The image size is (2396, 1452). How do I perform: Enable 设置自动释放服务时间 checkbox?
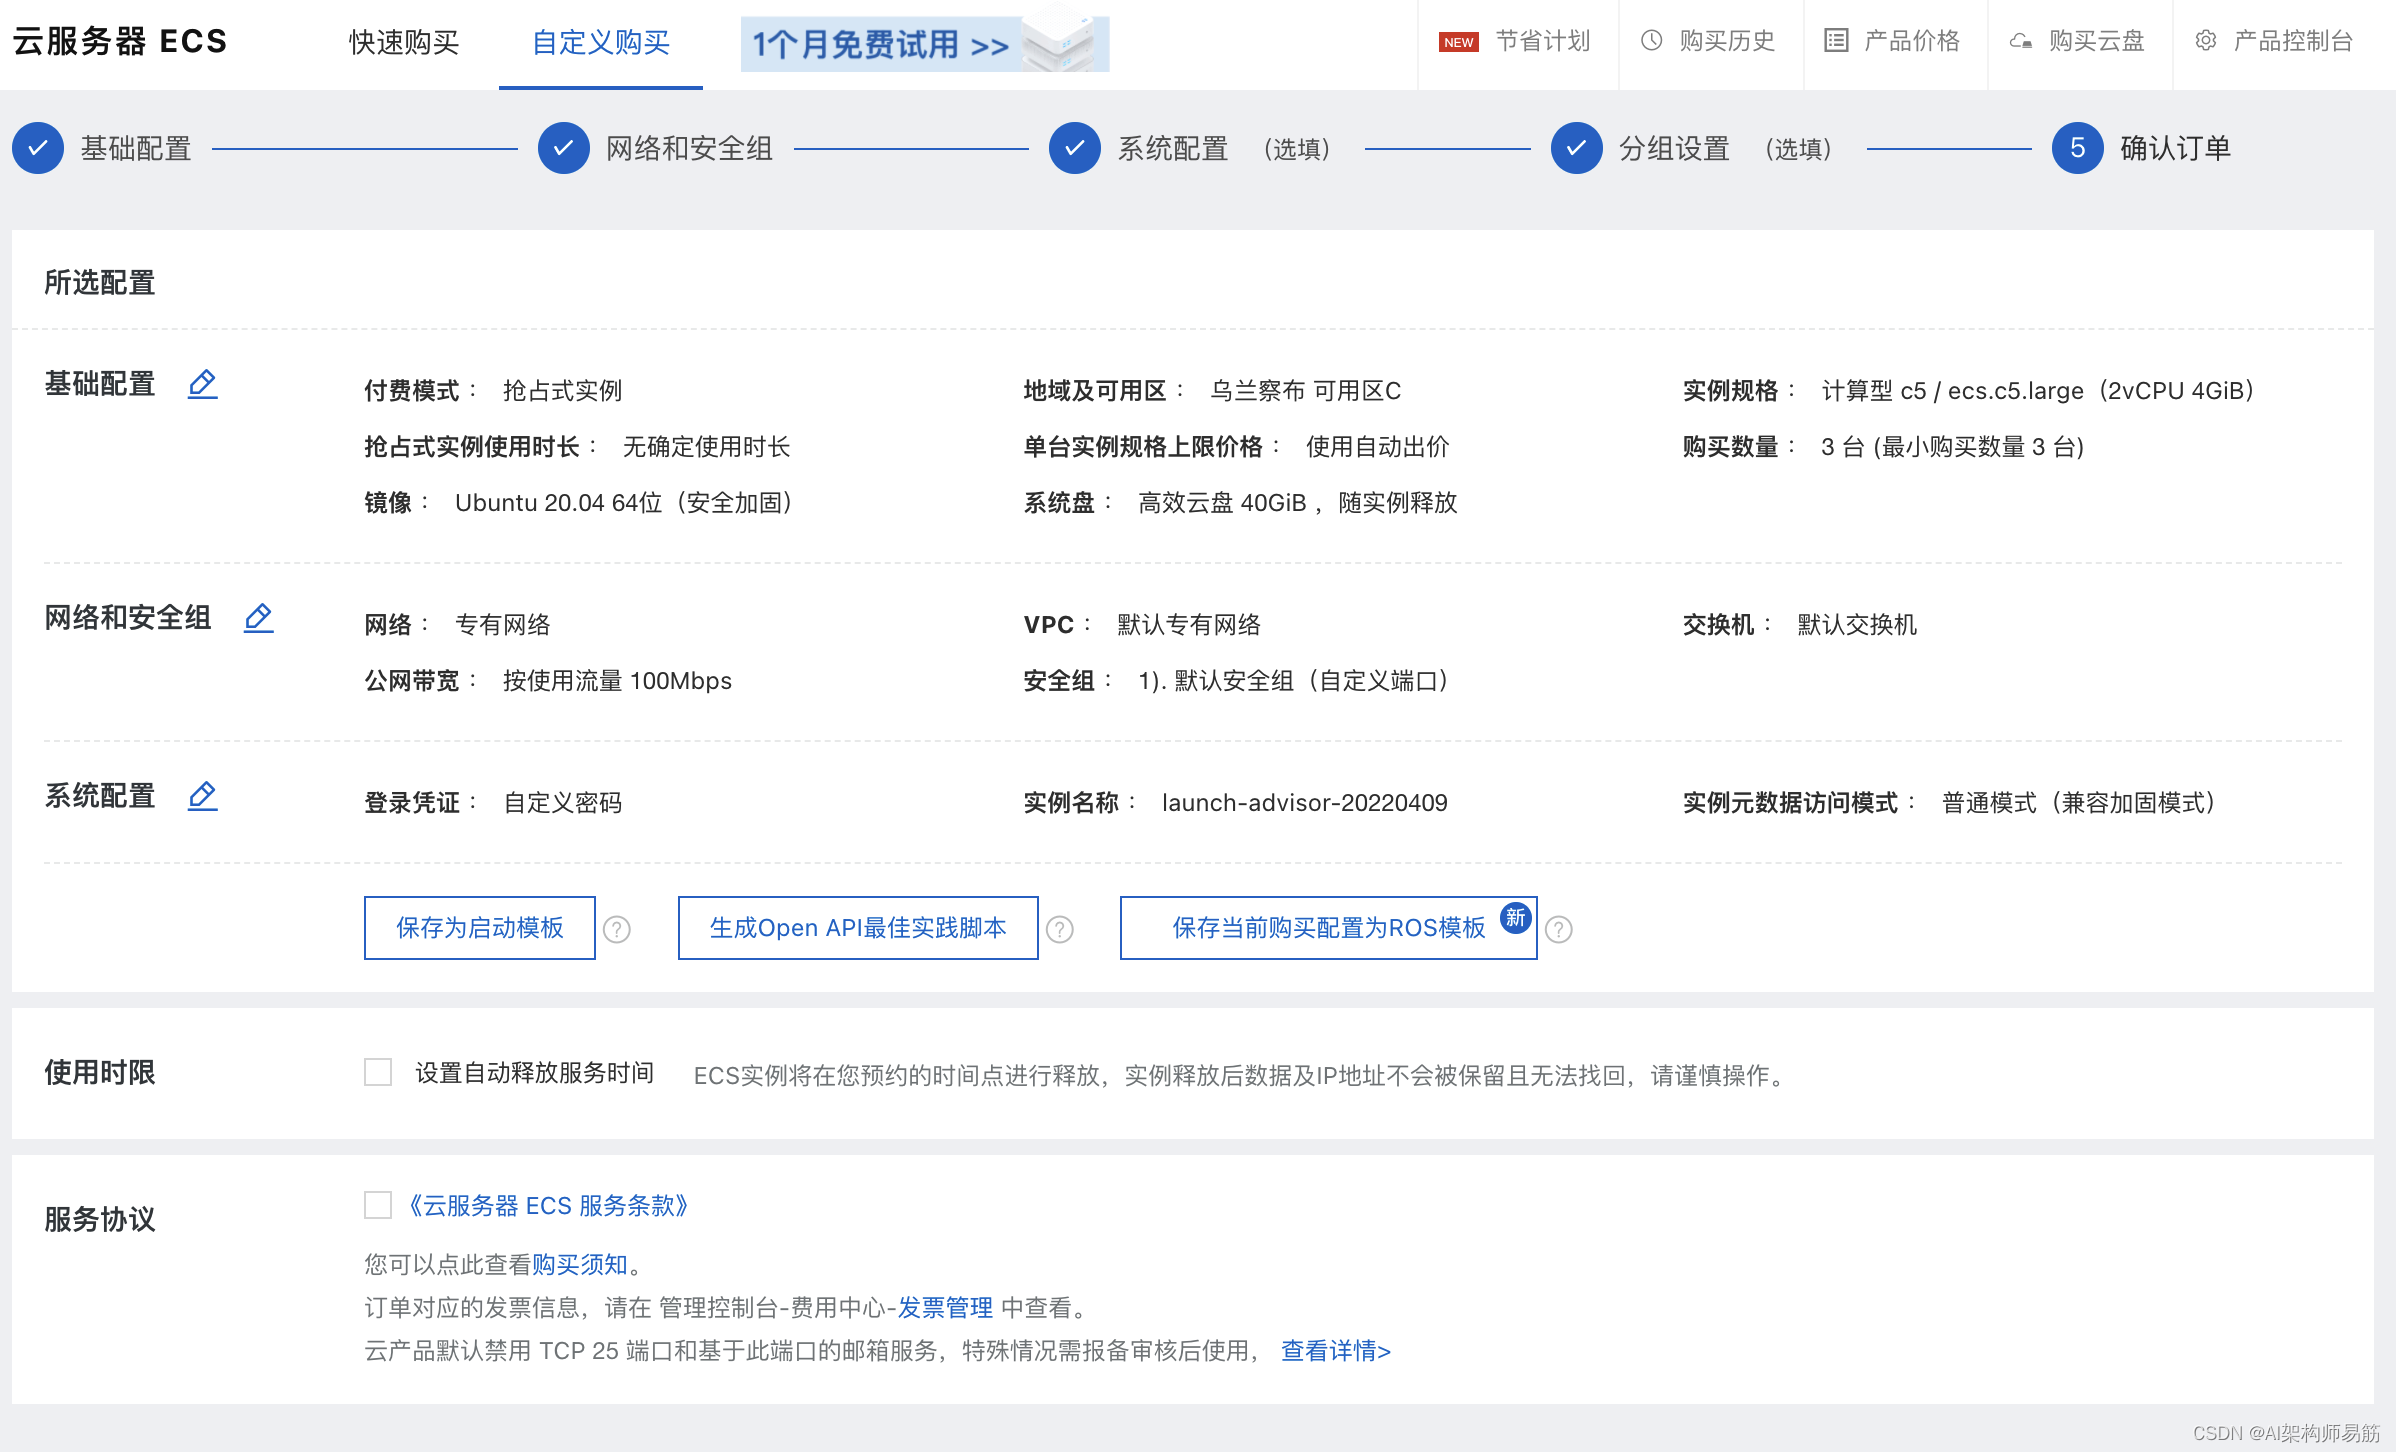378,1072
